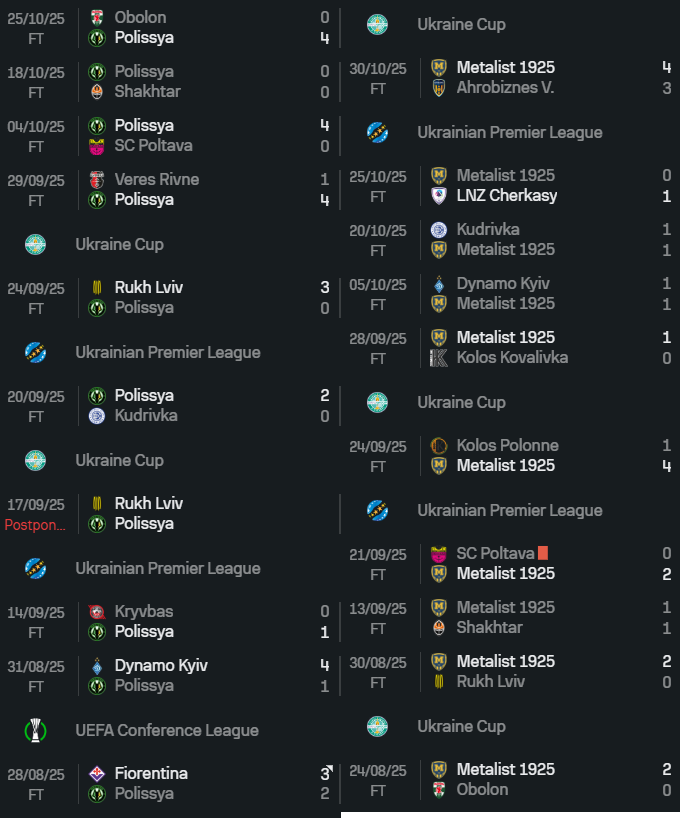Select the LNZ Cherkasy team name
The height and width of the screenshot is (818, 680).
[507, 196]
